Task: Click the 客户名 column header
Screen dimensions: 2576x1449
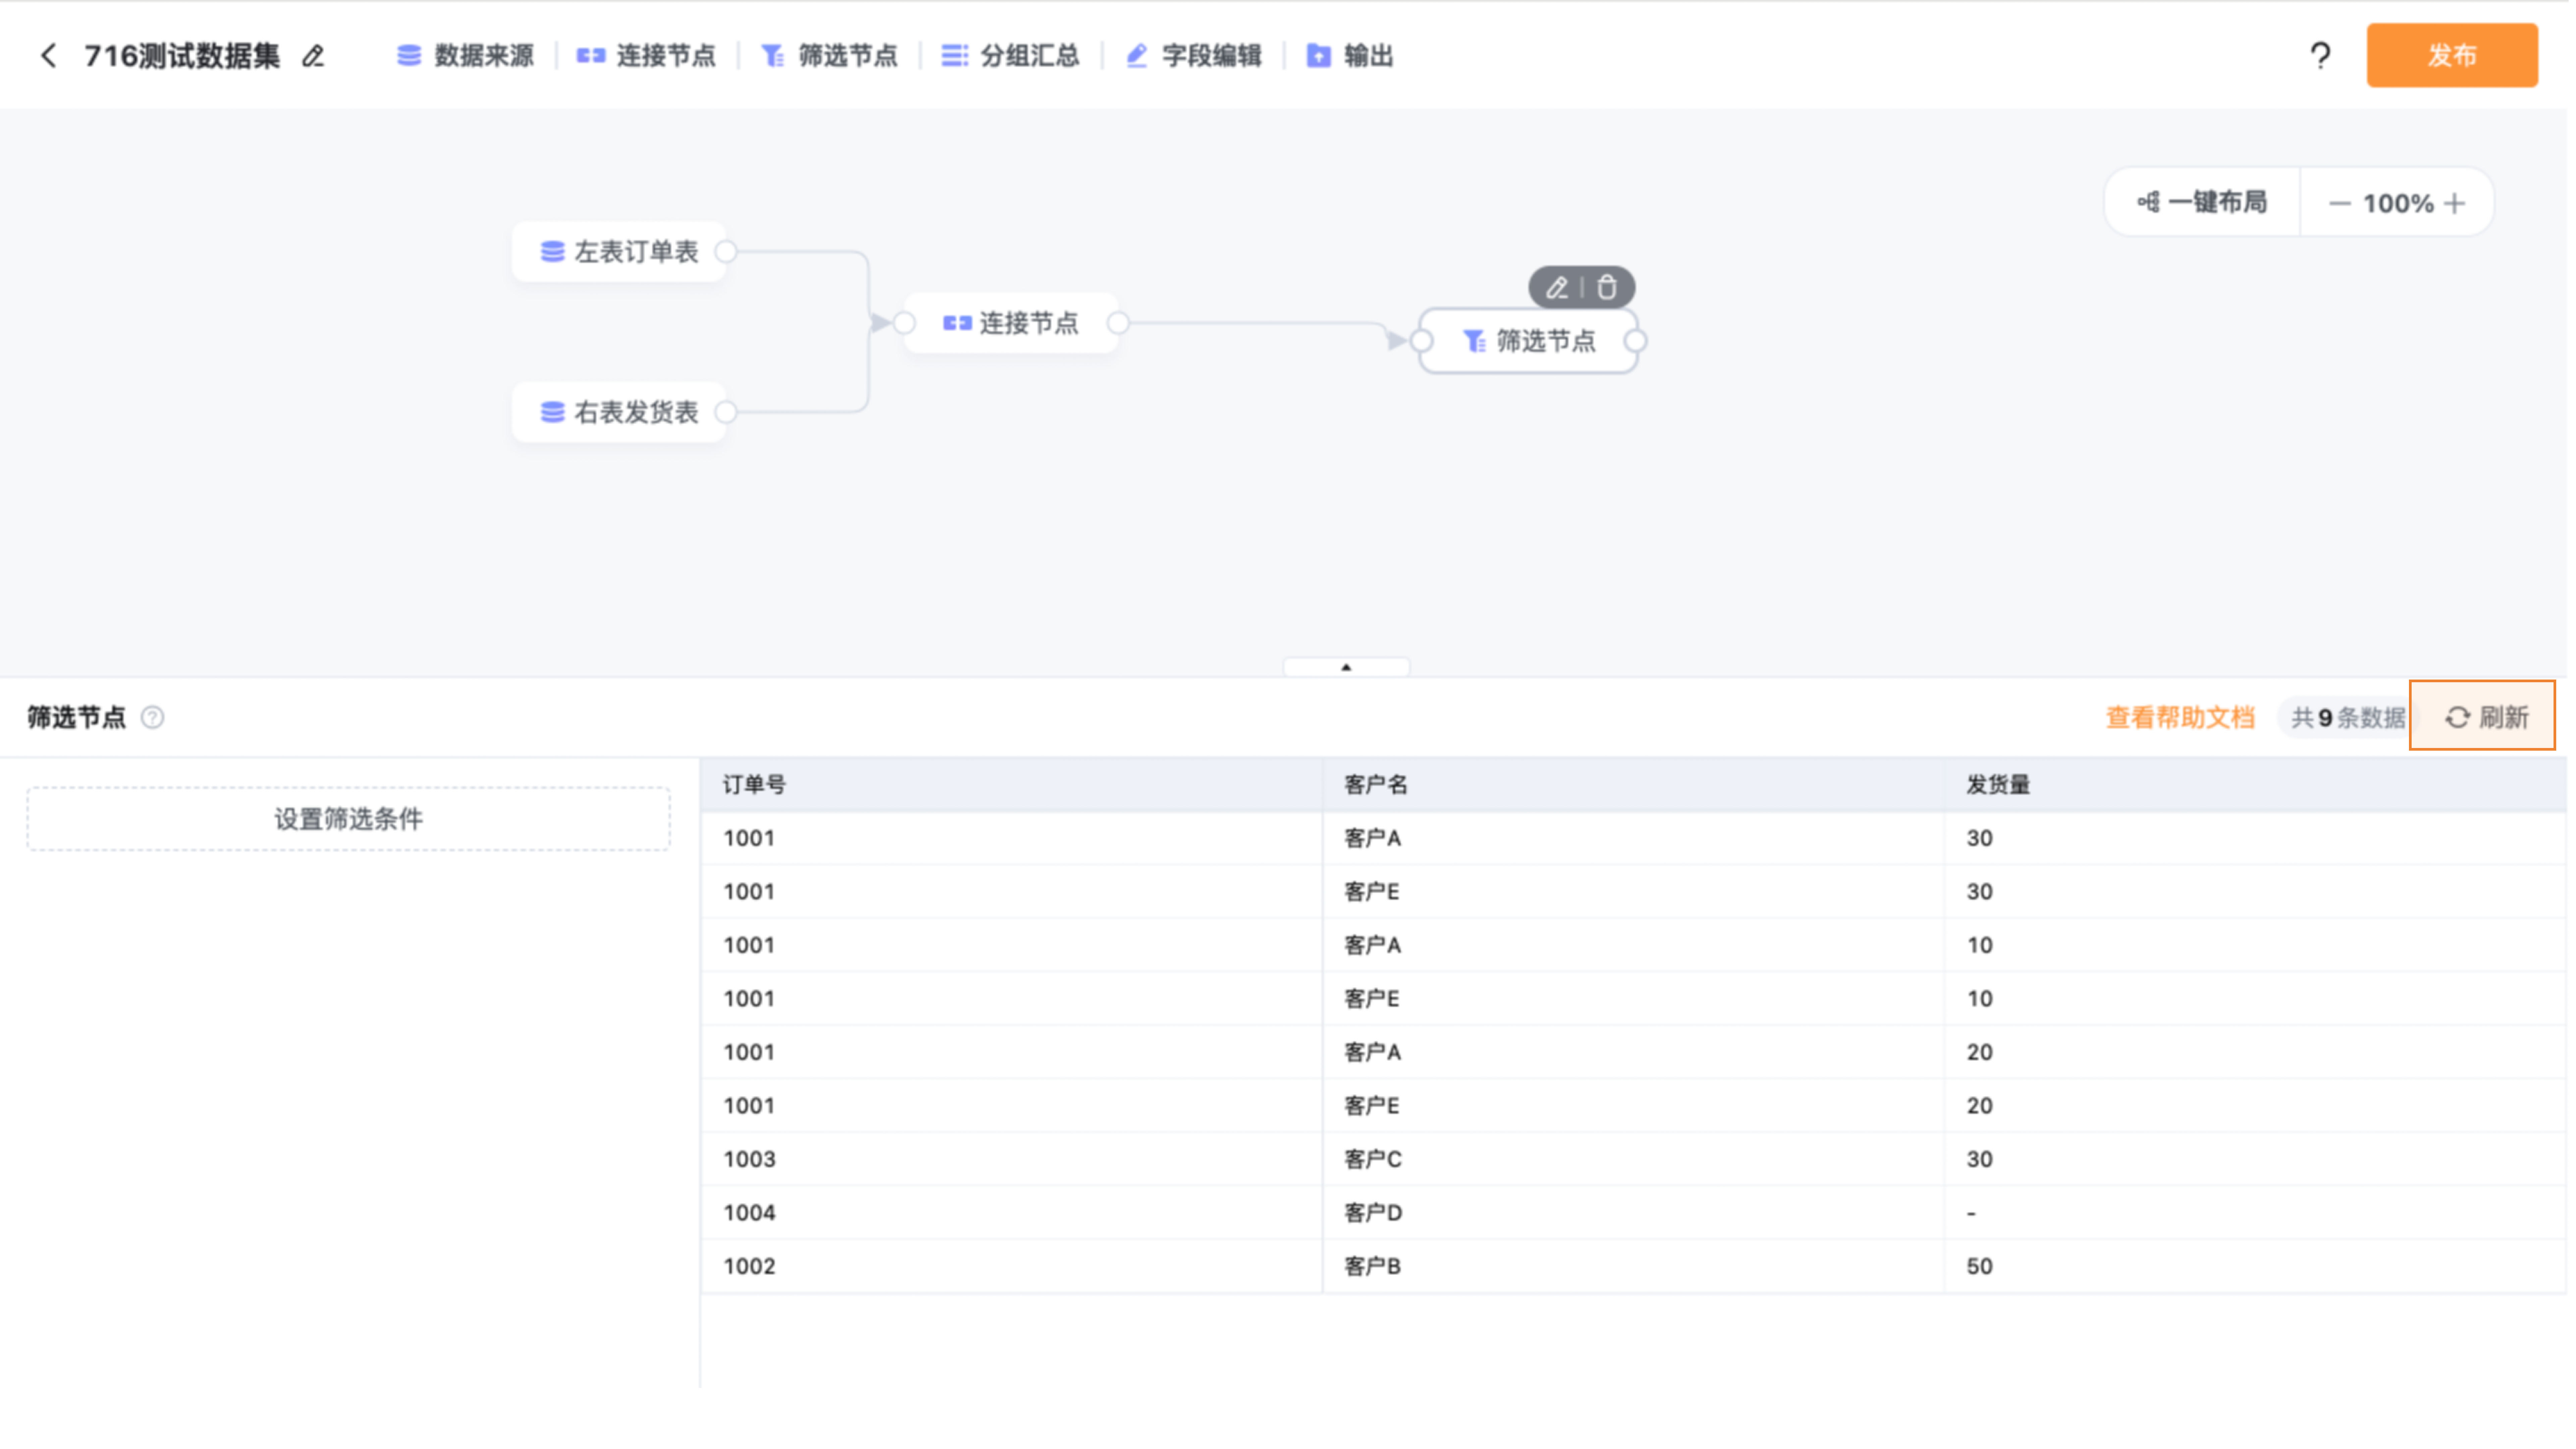Action: [1633, 785]
